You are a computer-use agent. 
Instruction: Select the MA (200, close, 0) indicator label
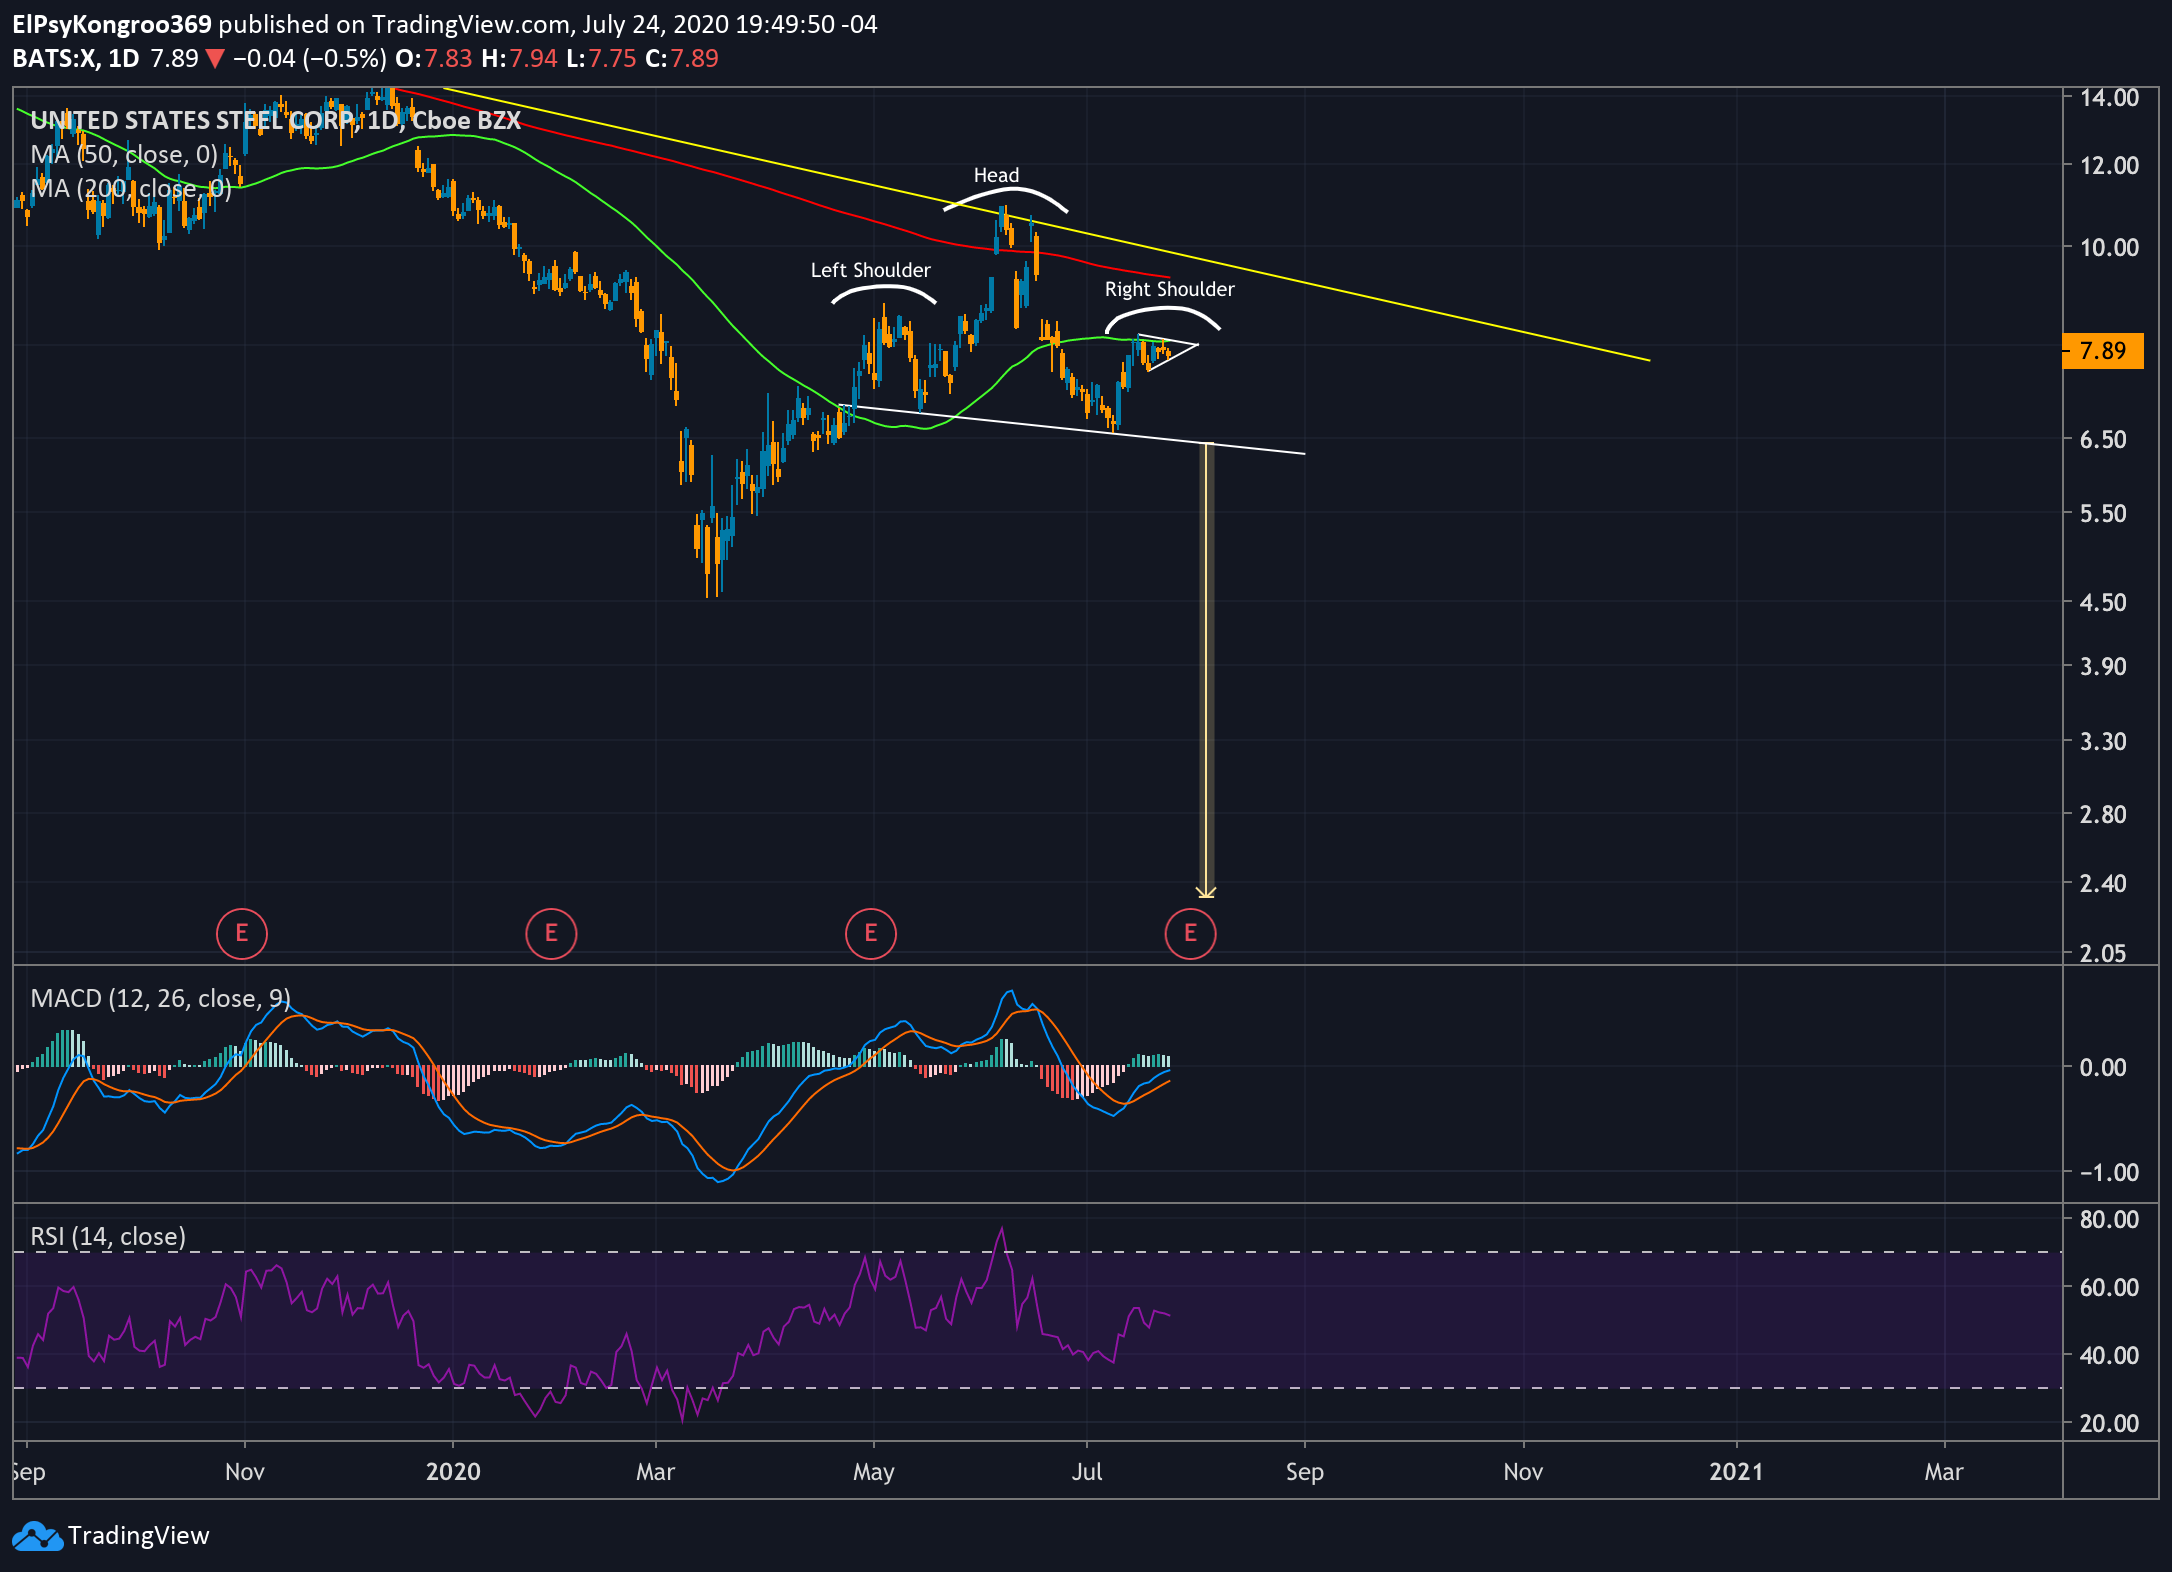[x=131, y=189]
